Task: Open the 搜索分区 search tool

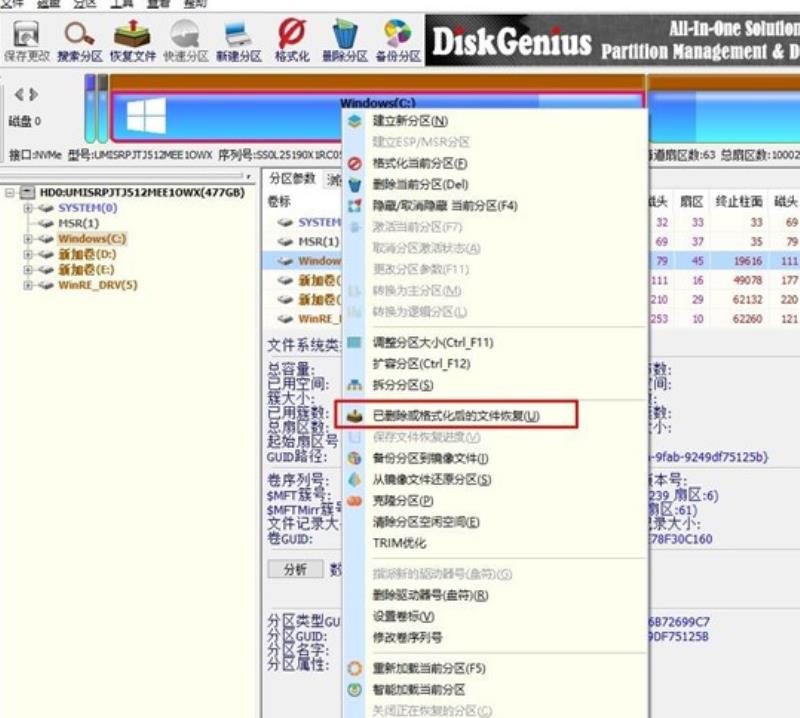Action: (x=80, y=41)
